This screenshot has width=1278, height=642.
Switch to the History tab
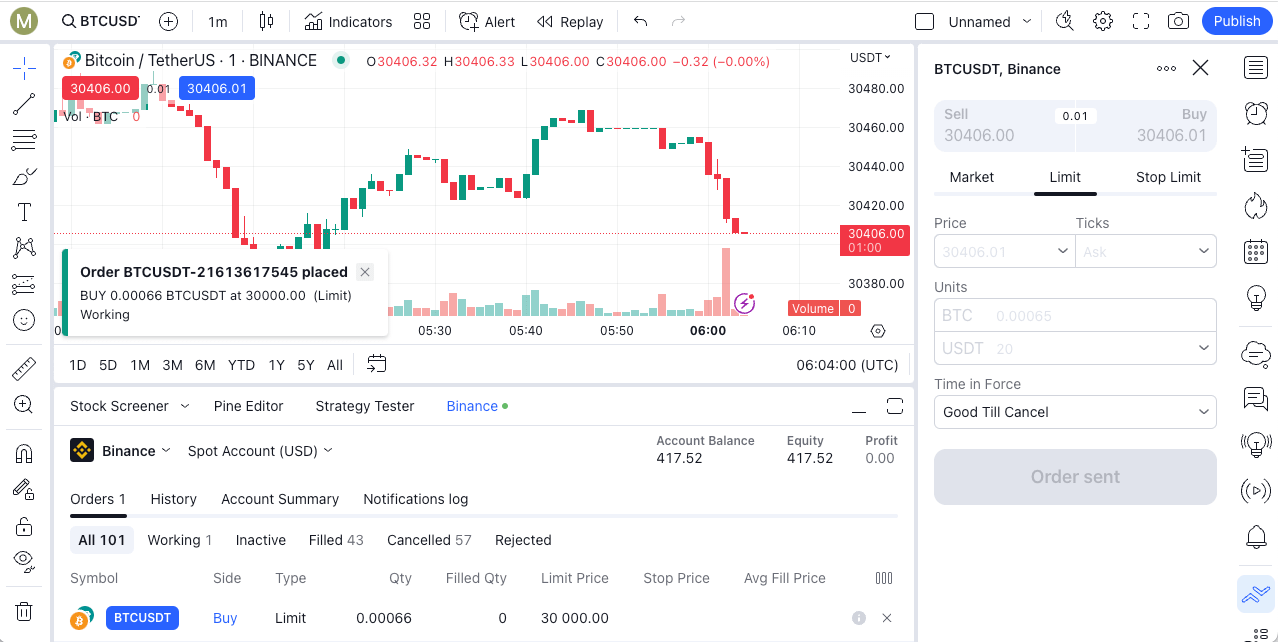(173, 499)
